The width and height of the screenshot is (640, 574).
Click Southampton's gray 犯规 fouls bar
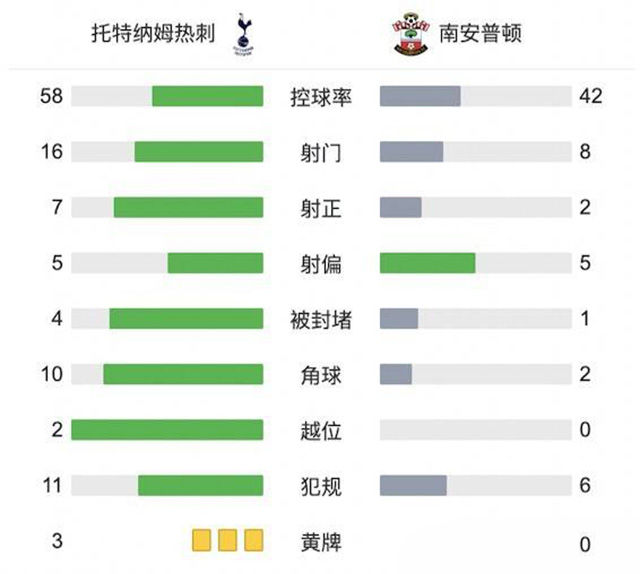click(413, 486)
